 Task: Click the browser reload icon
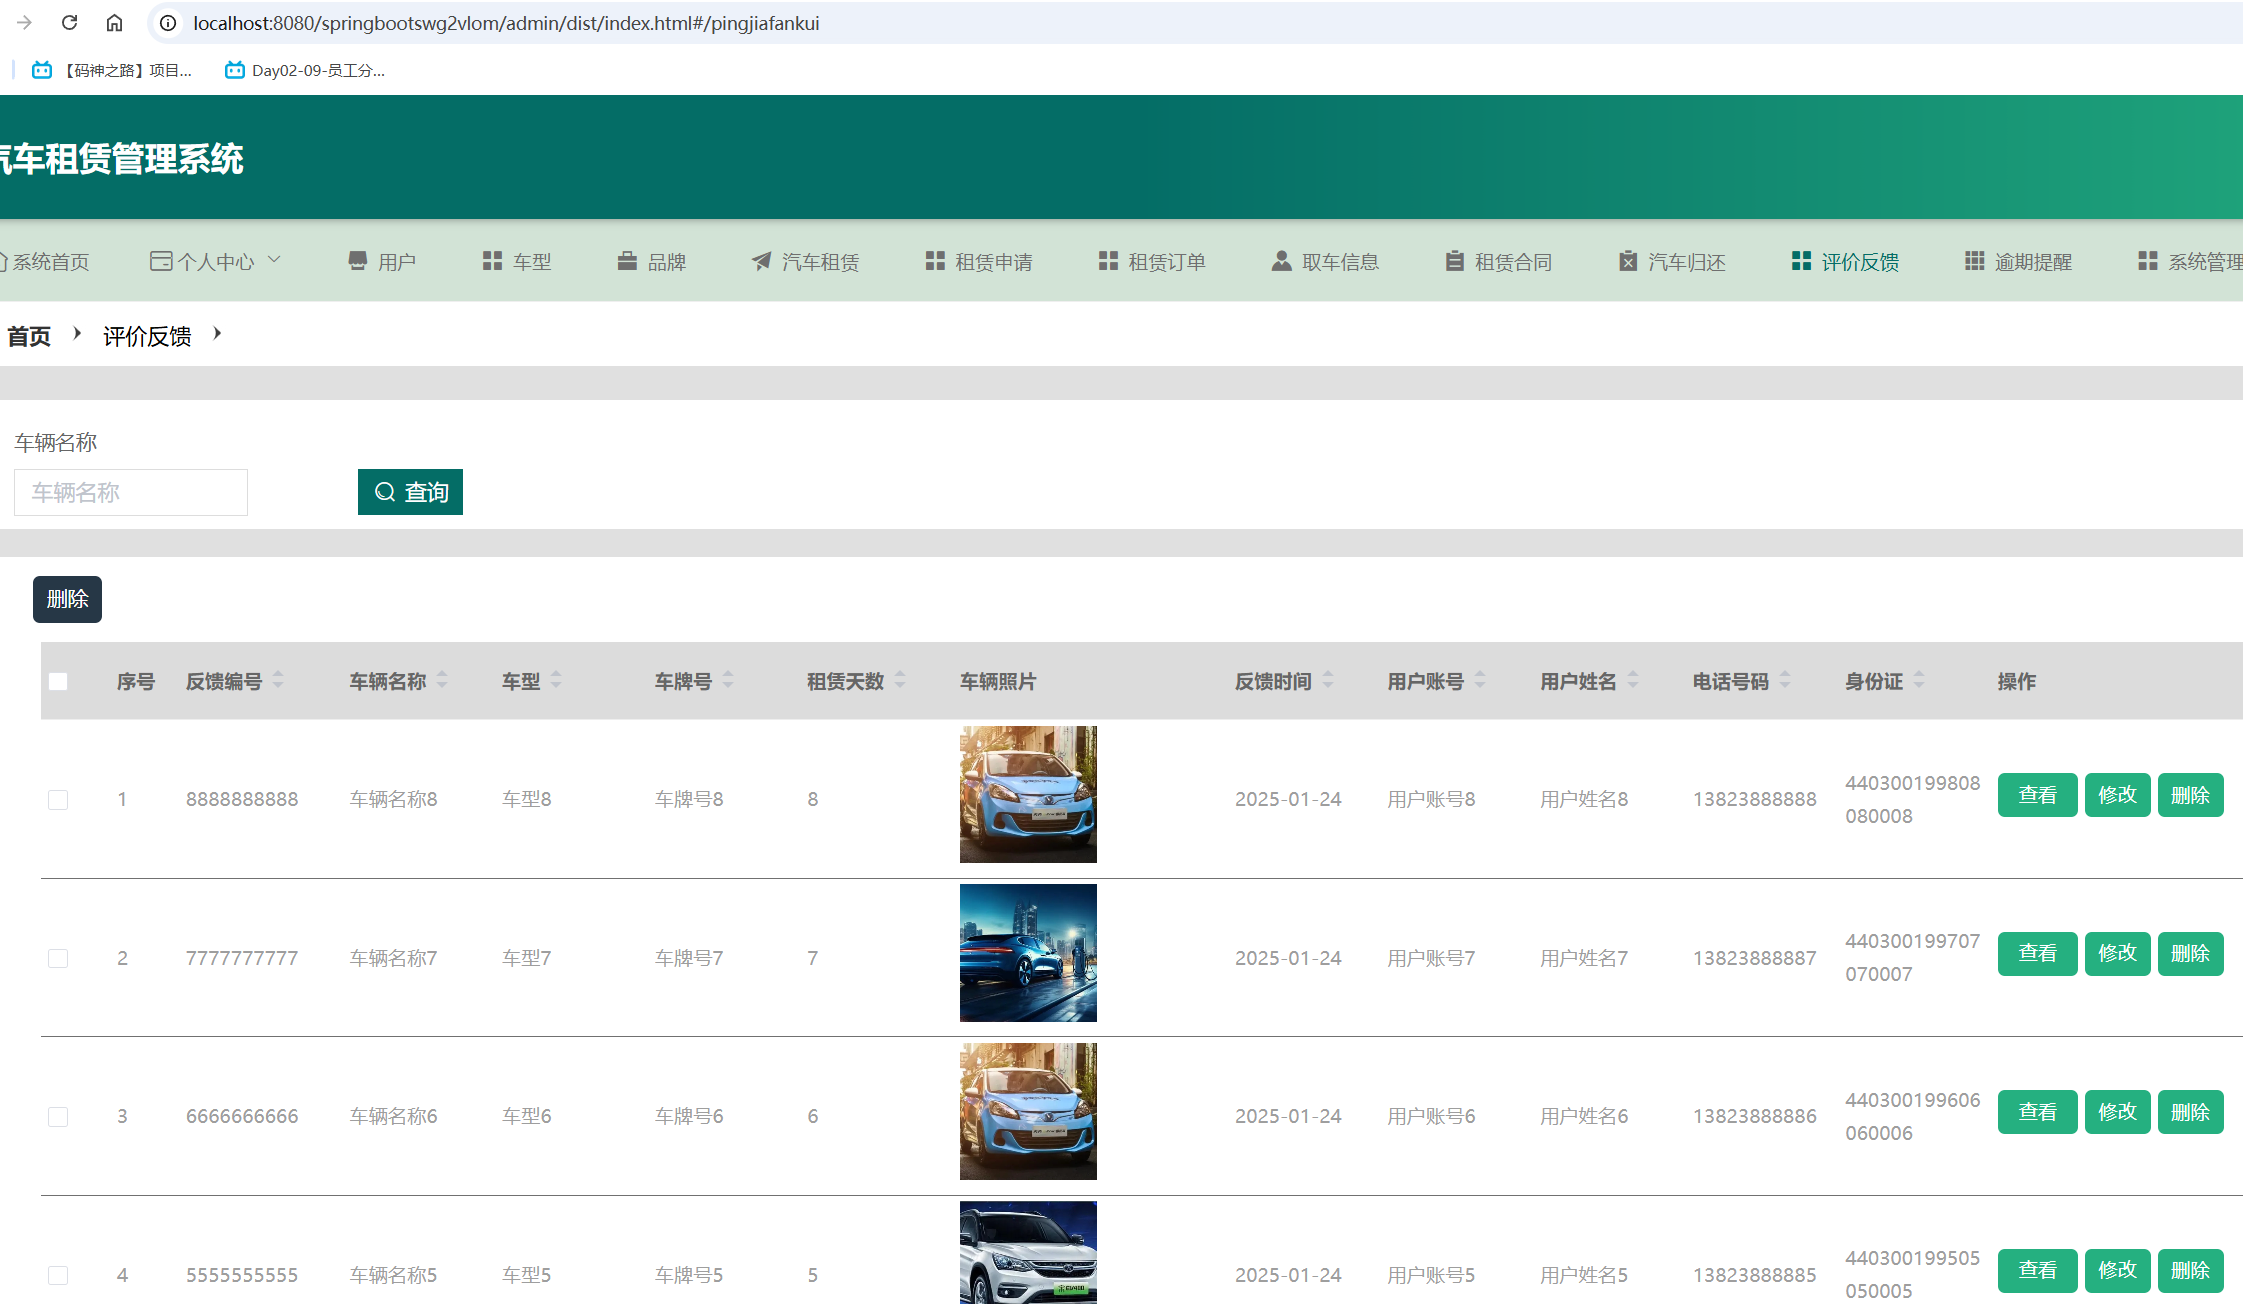[x=69, y=22]
